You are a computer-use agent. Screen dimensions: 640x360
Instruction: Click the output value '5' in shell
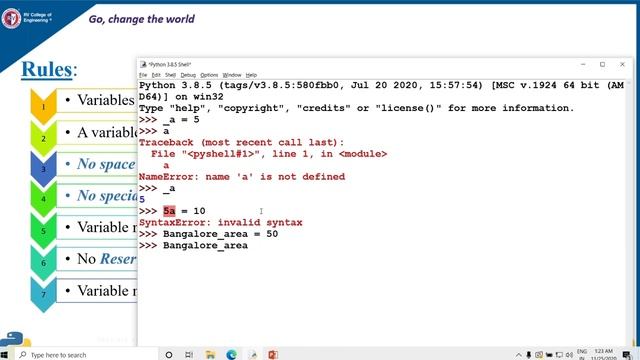[142, 200]
